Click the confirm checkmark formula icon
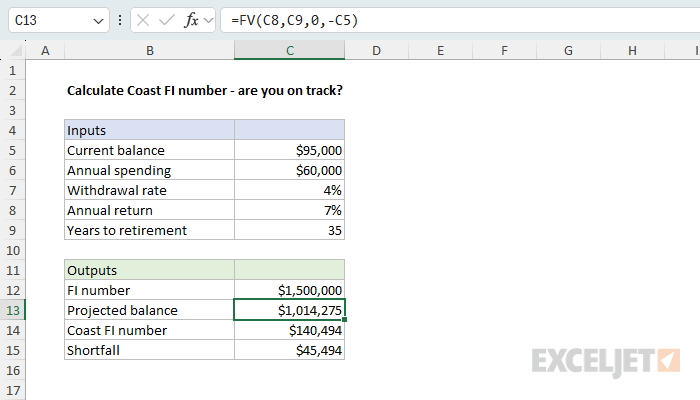 pos(167,20)
